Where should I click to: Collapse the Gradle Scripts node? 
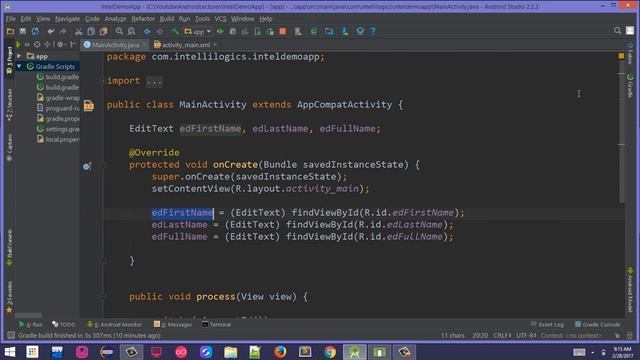[x=19, y=66]
